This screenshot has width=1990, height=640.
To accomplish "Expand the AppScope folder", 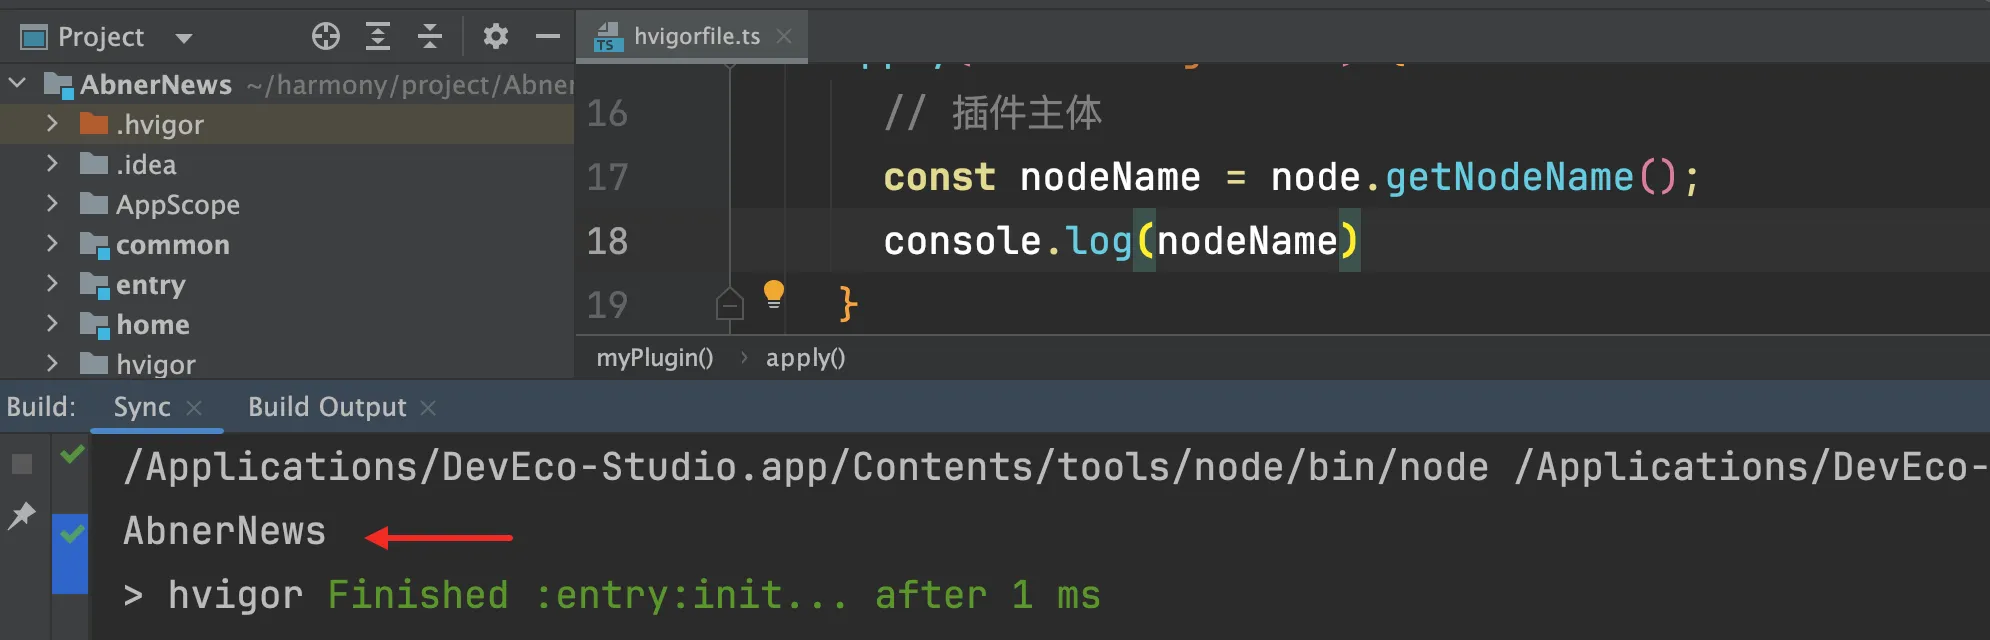I will click(x=52, y=203).
